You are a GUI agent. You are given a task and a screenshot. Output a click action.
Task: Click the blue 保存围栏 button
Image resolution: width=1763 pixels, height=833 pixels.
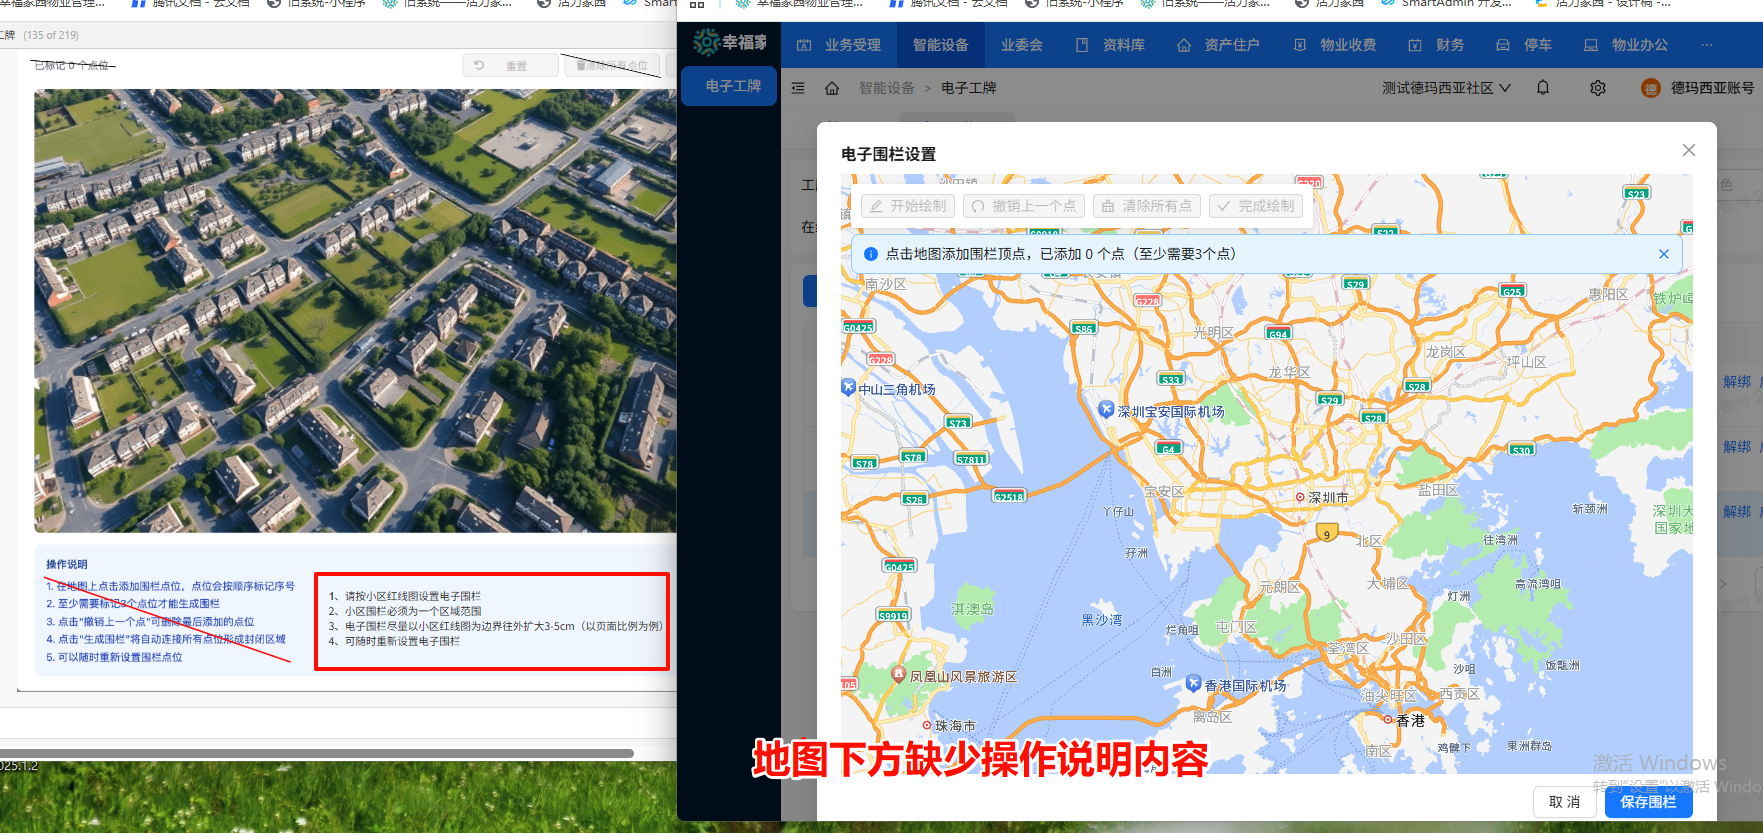pos(1649,802)
